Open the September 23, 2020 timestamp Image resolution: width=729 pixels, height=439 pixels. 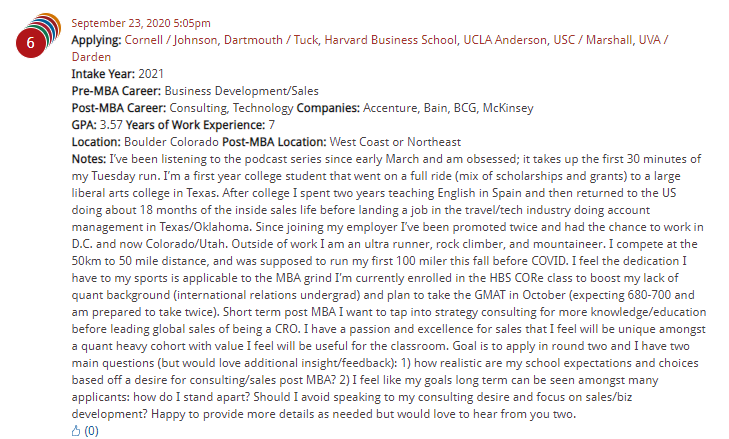141,23
